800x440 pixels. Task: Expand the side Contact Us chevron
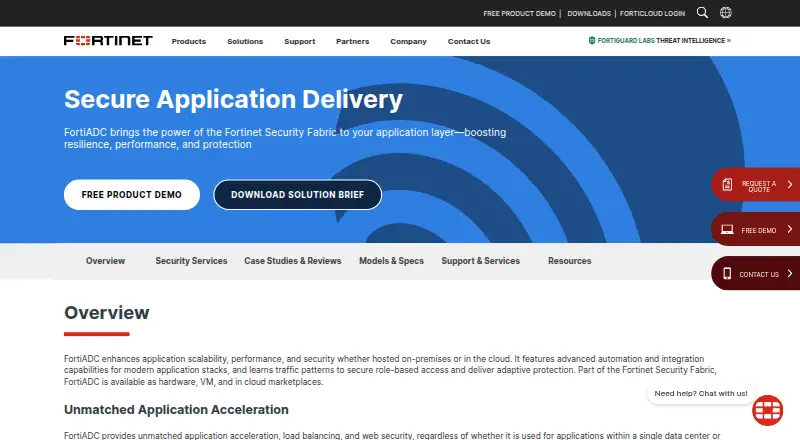pyautogui.click(x=789, y=274)
